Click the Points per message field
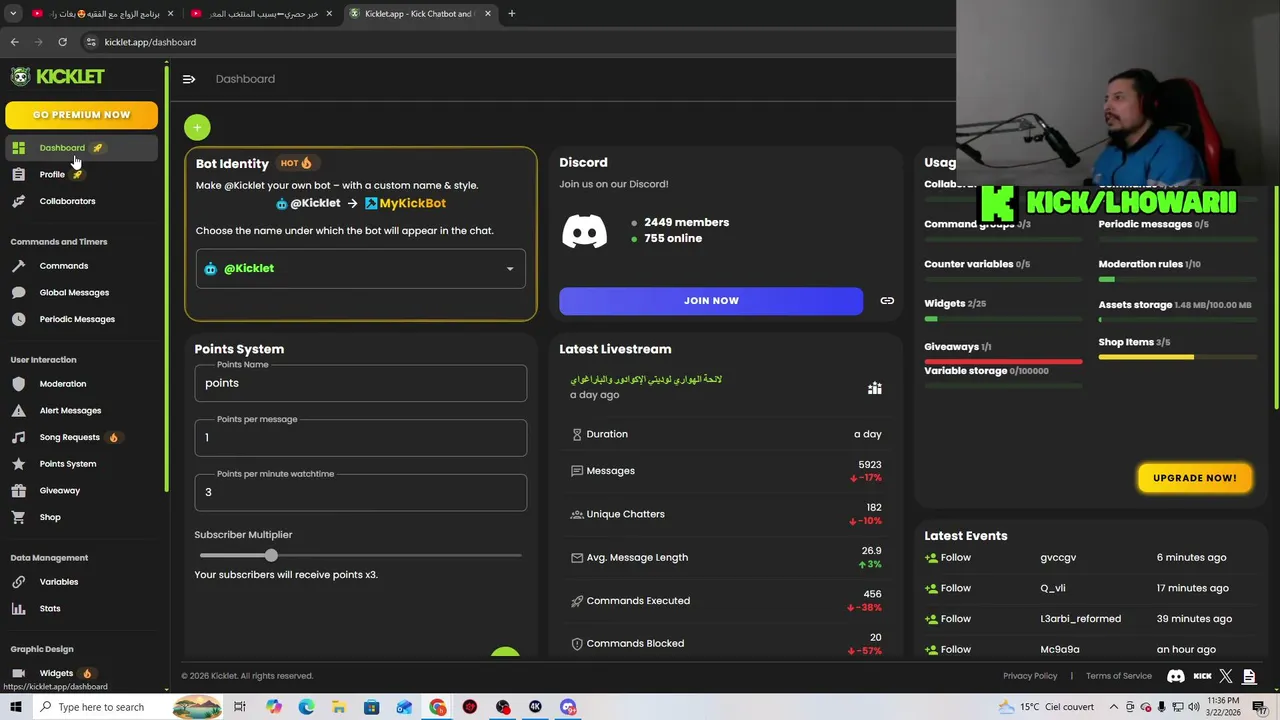This screenshot has height=720, width=1280. click(360, 438)
